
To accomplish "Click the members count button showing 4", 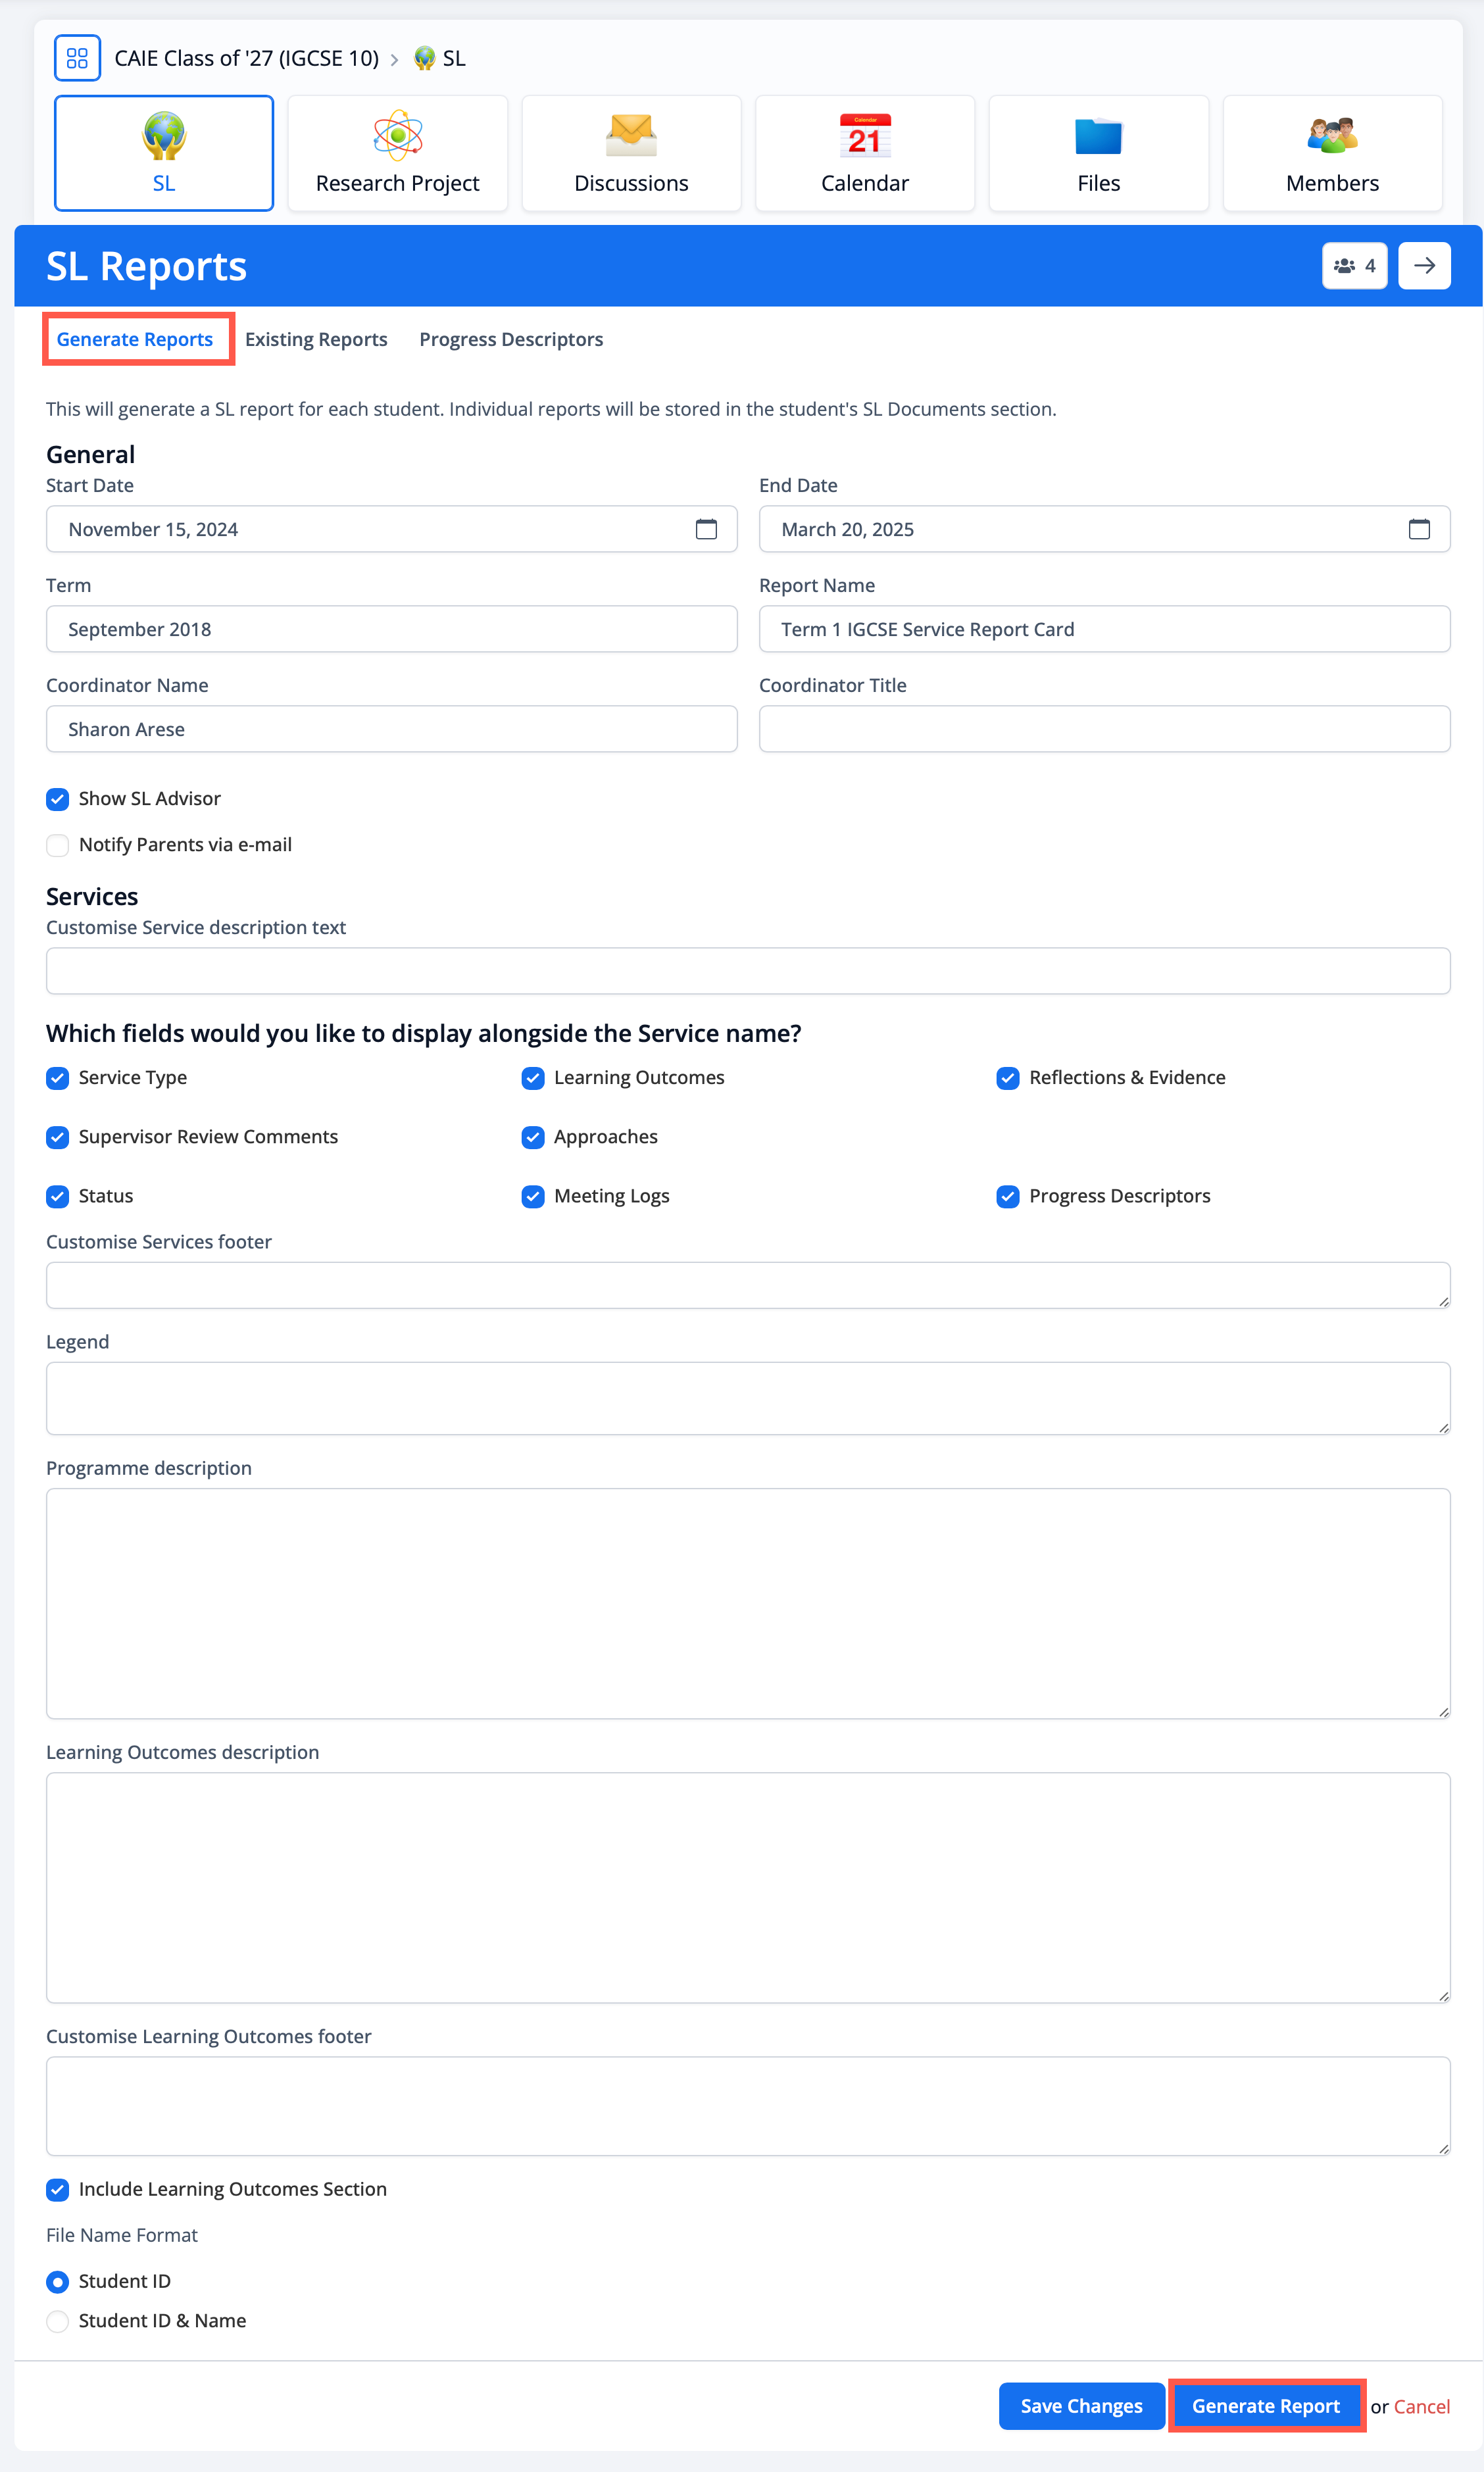I will tap(1354, 266).
